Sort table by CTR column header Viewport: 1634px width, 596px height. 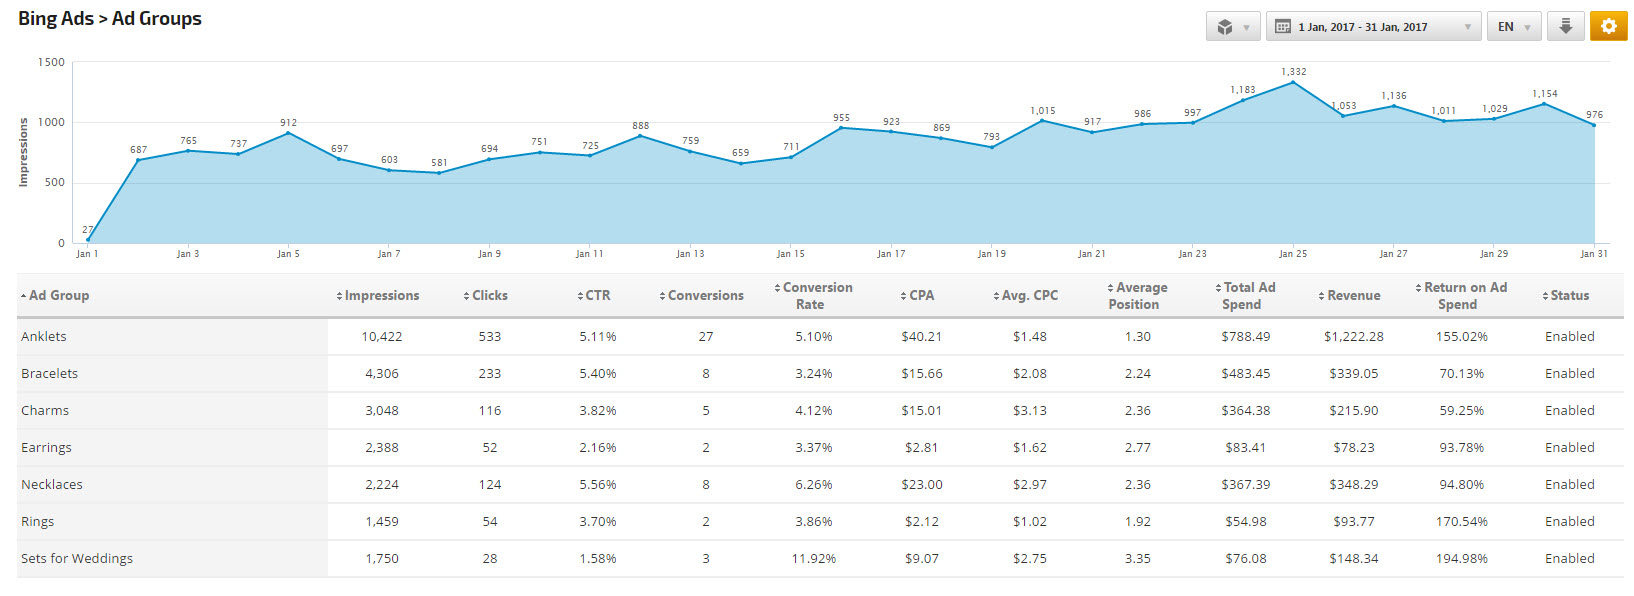[x=594, y=296]
